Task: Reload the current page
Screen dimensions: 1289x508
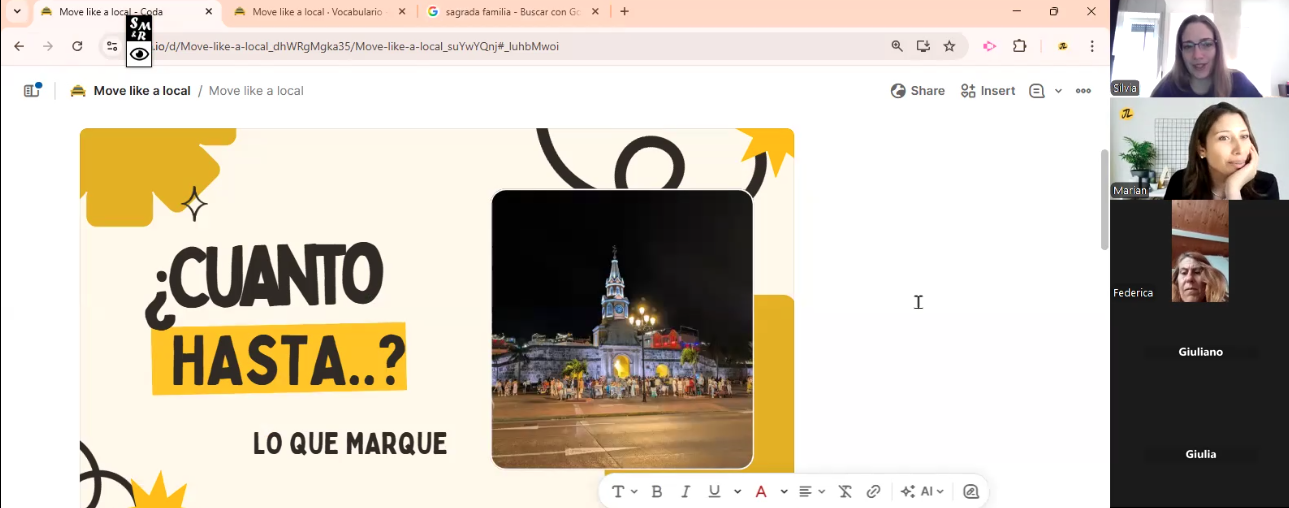Action: click(x=77, y=46)
